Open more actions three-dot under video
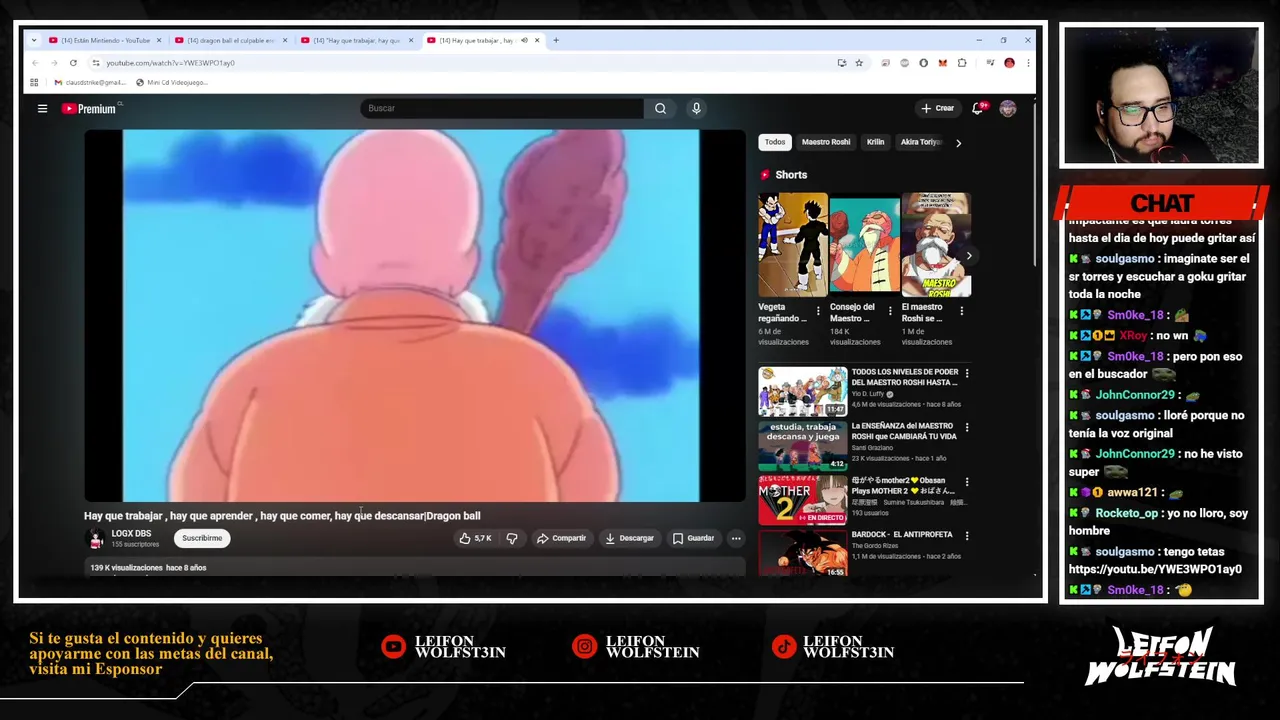The width and height of the screenshot is (1280, 720). pyautogui.click(x=736, y=538)
